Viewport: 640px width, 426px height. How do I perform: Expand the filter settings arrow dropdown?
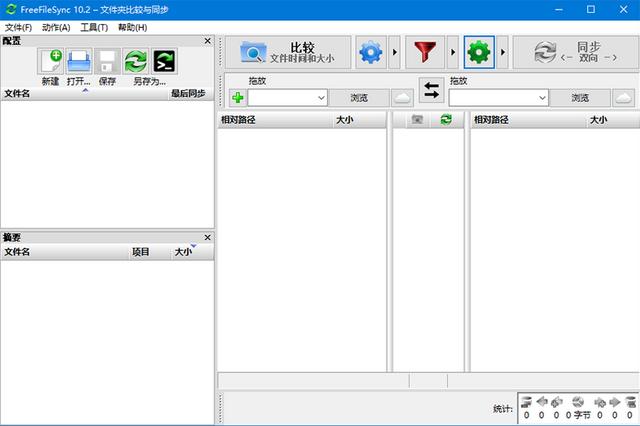[x=453, y=52]
